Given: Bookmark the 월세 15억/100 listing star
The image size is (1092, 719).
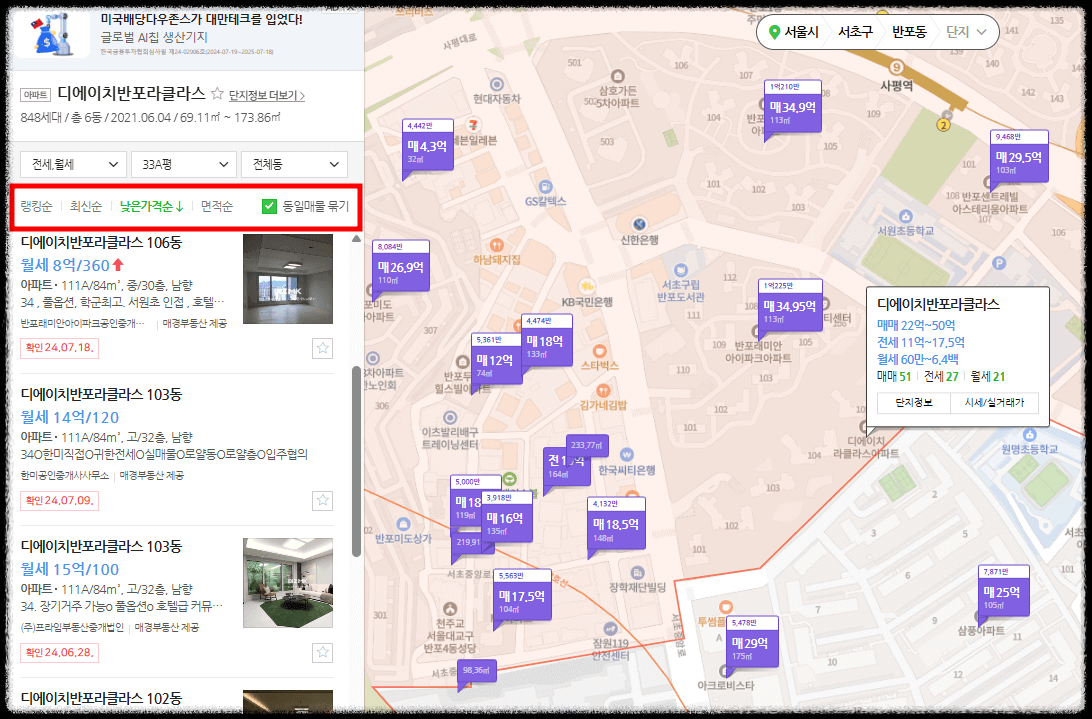Looking at the screenshot, I should (x=322, y=652).
